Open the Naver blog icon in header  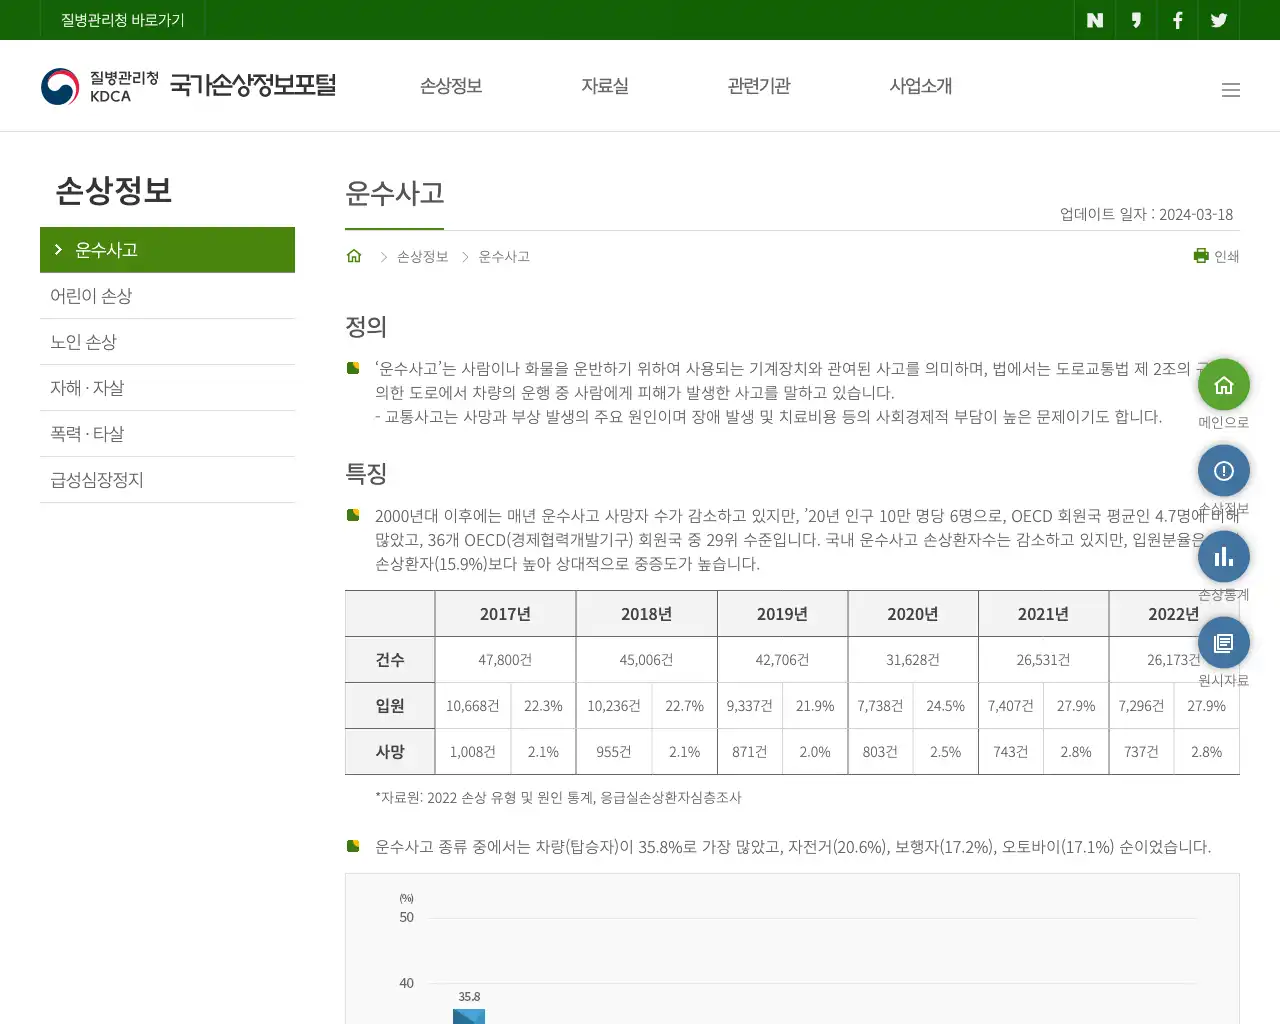(1095, 20)
